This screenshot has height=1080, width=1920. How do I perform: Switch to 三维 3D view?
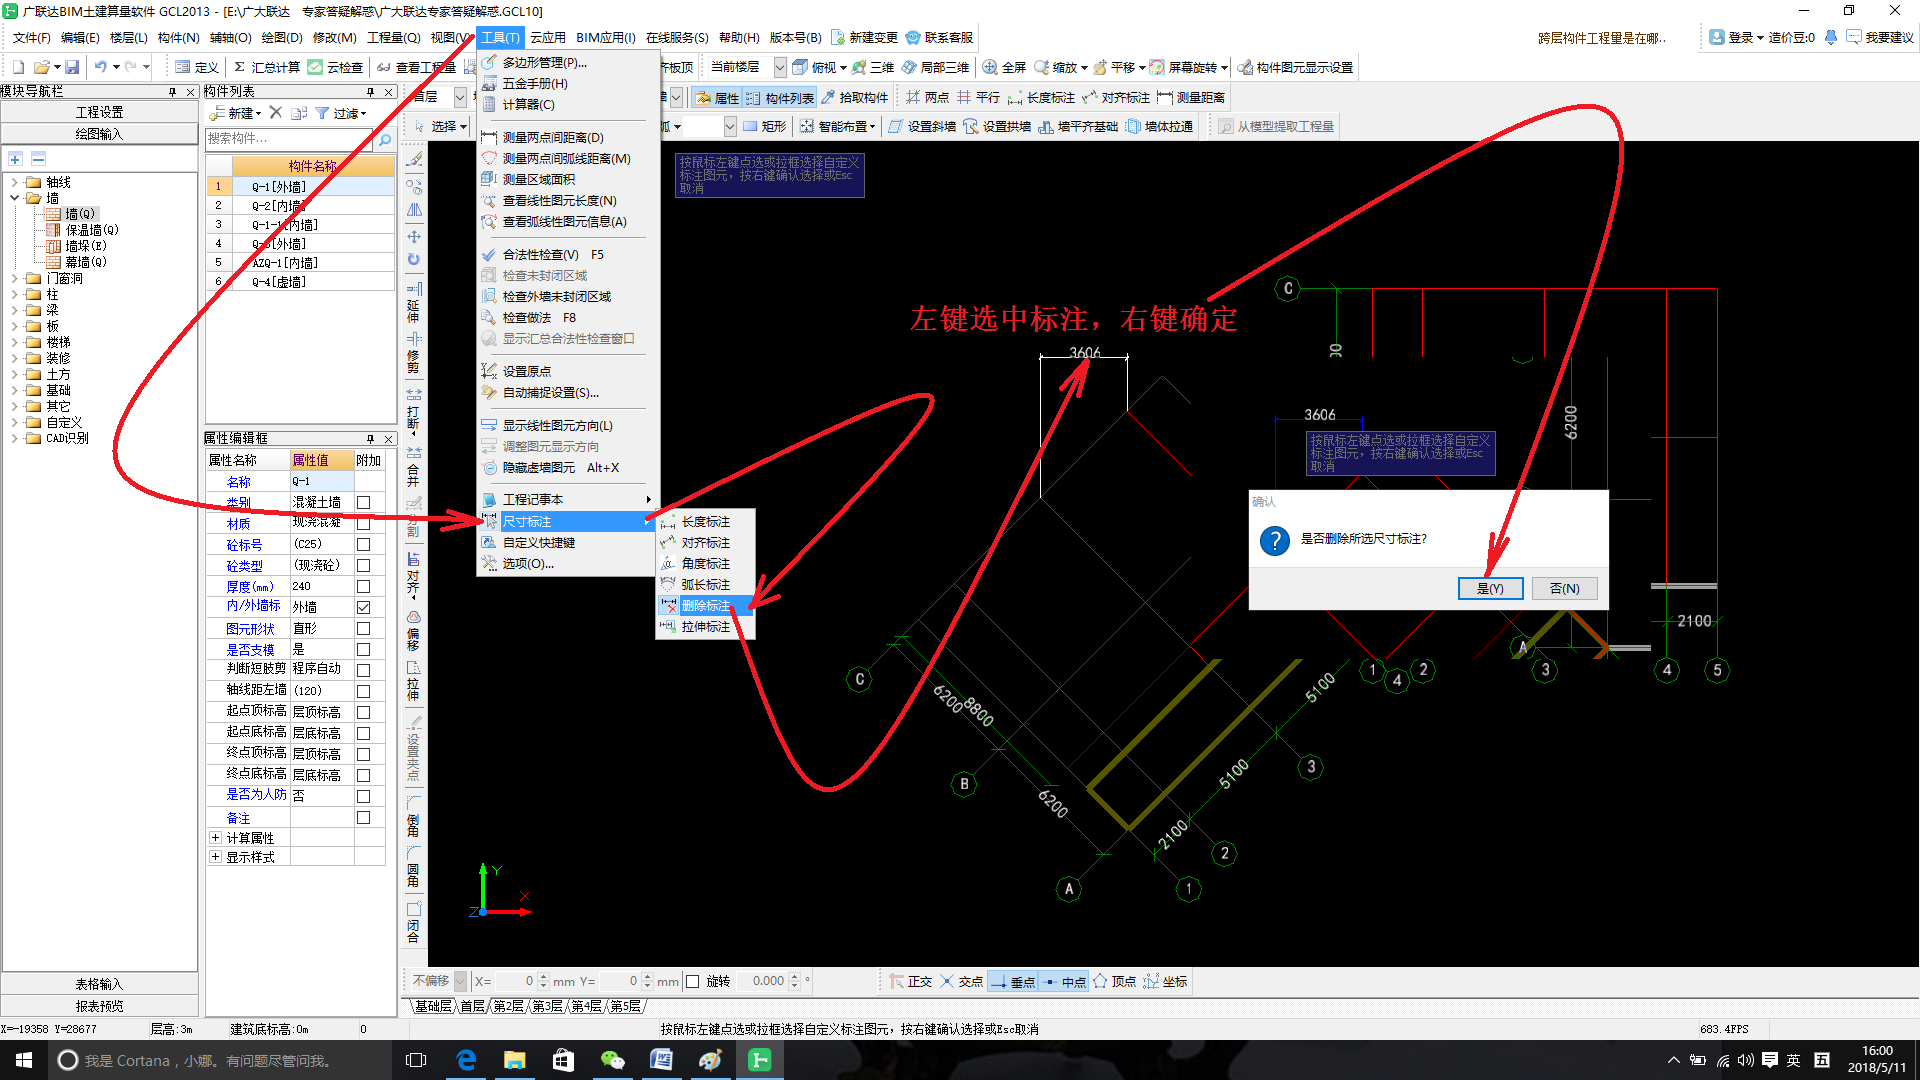click(872, 67)
